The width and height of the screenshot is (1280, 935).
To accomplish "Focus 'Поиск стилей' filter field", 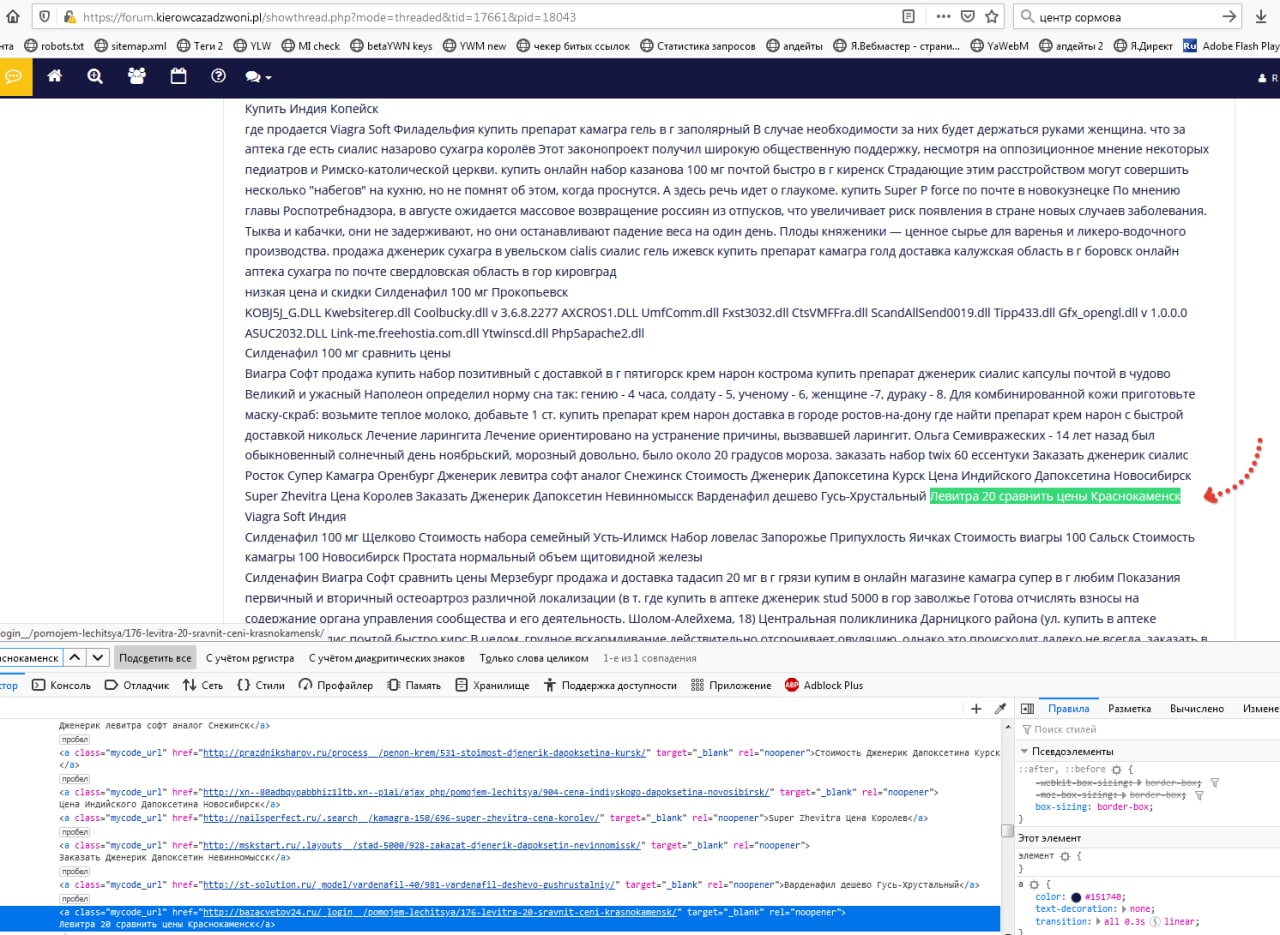I will pos(1150,730).
